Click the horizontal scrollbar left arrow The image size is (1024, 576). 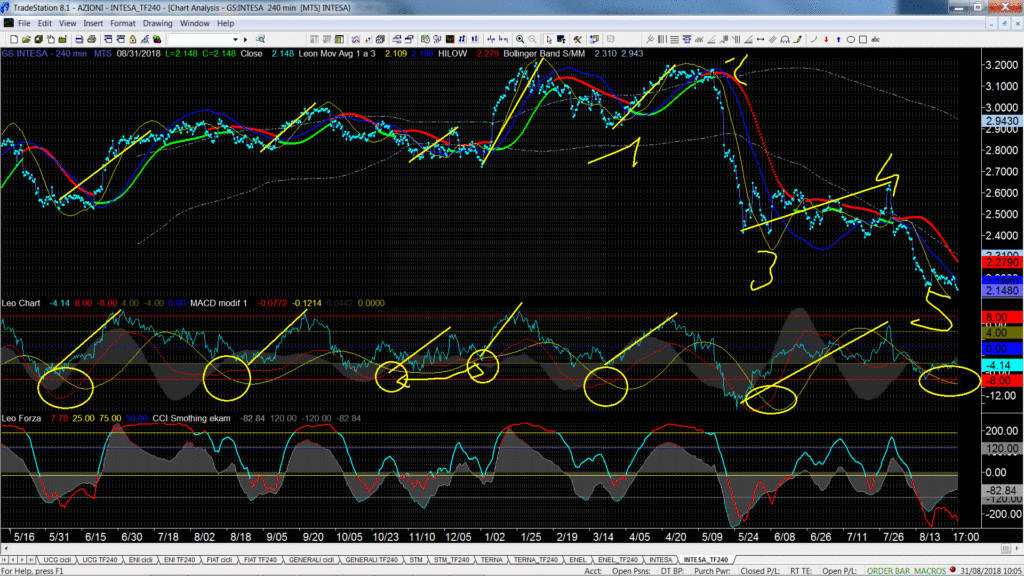coord(5,549)
